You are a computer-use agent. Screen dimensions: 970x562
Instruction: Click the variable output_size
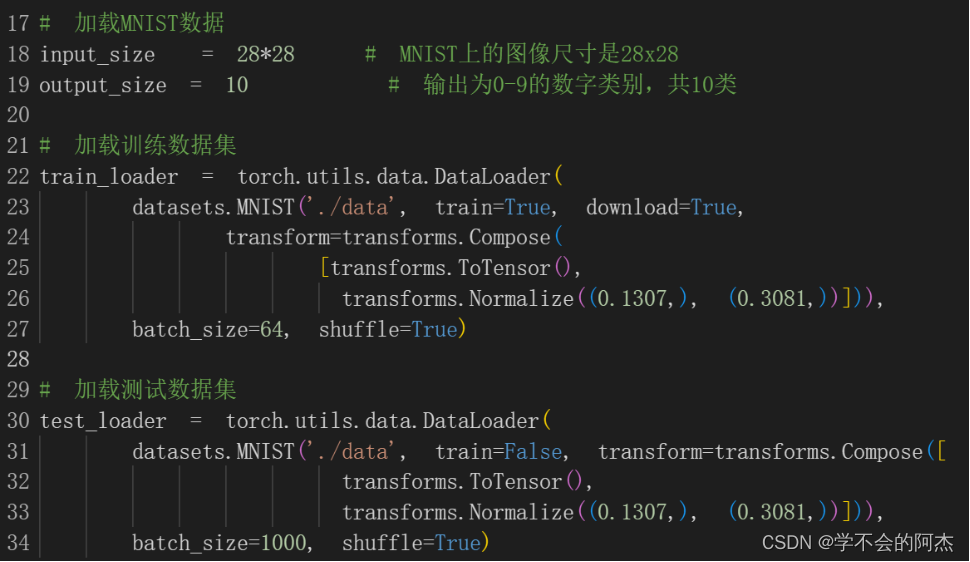[103, 85]
